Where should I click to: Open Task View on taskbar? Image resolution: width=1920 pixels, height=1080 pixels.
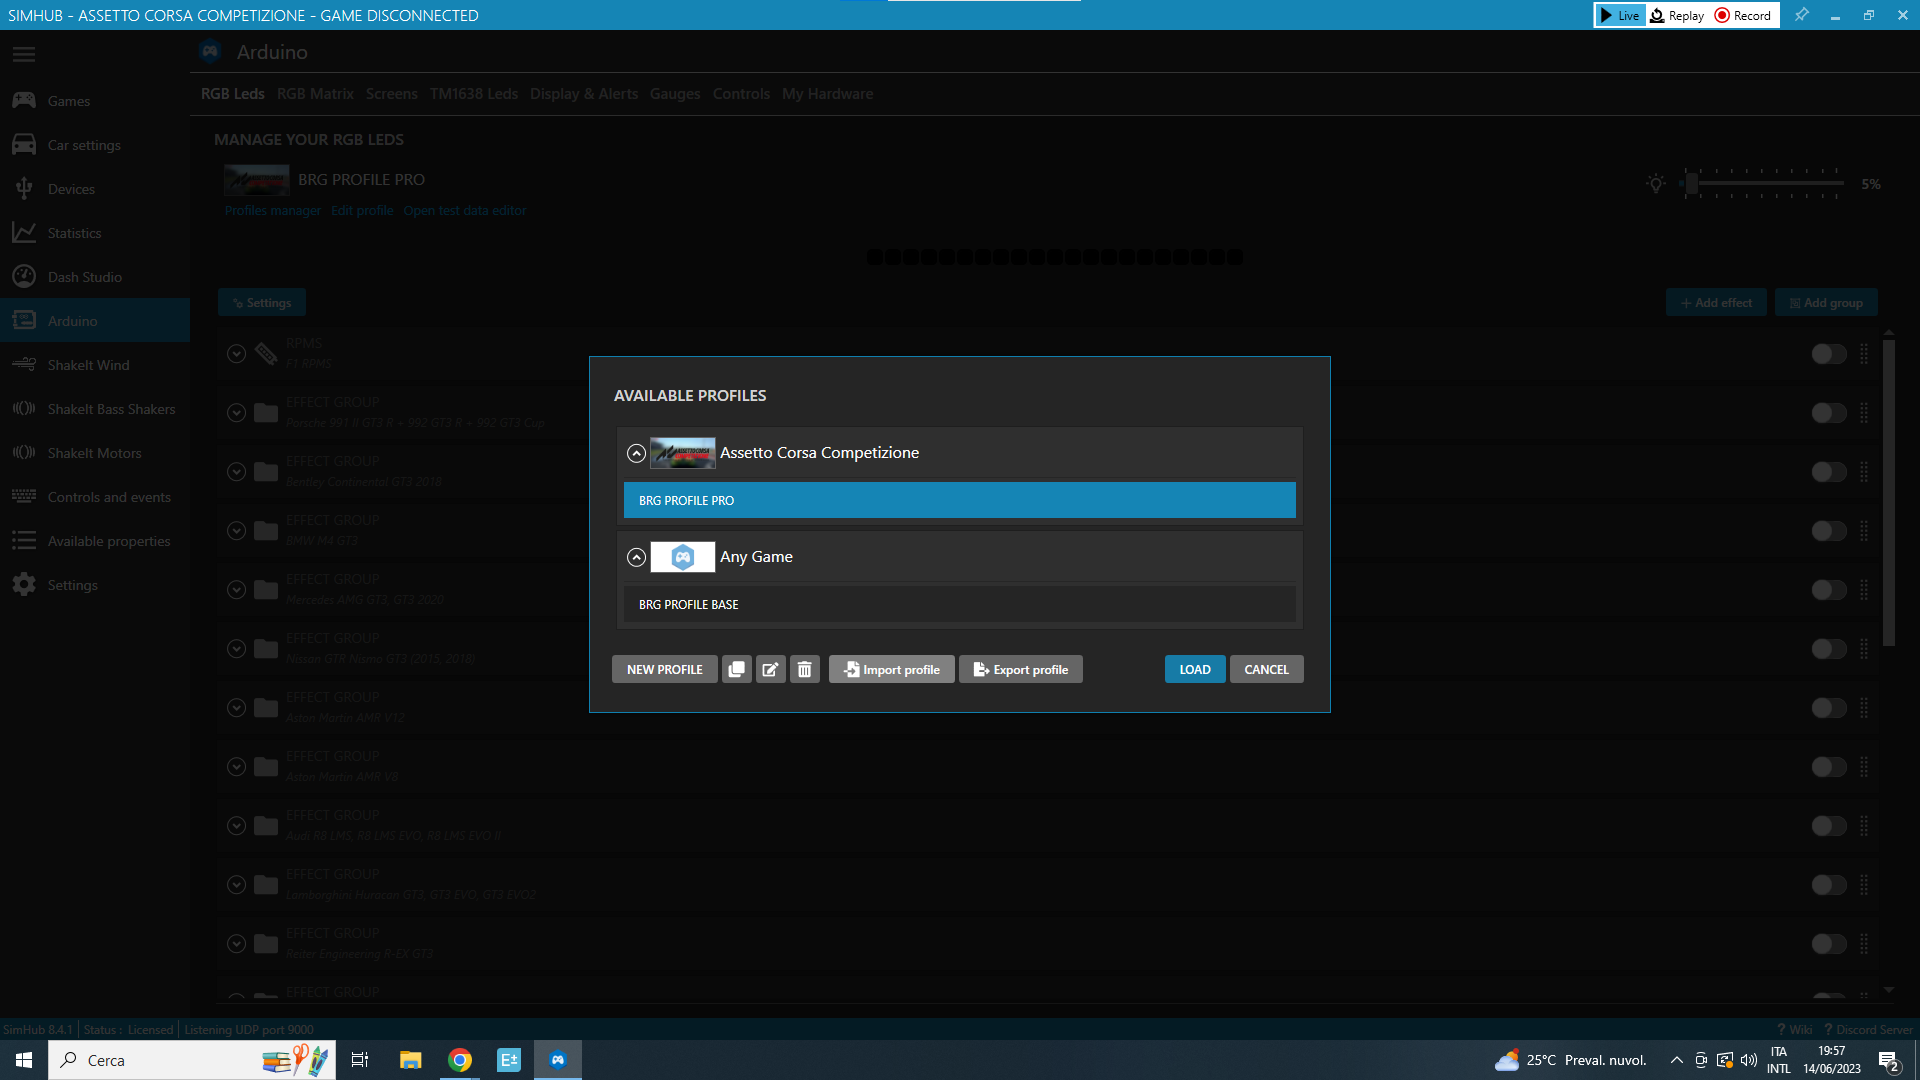coord(360,1060)
